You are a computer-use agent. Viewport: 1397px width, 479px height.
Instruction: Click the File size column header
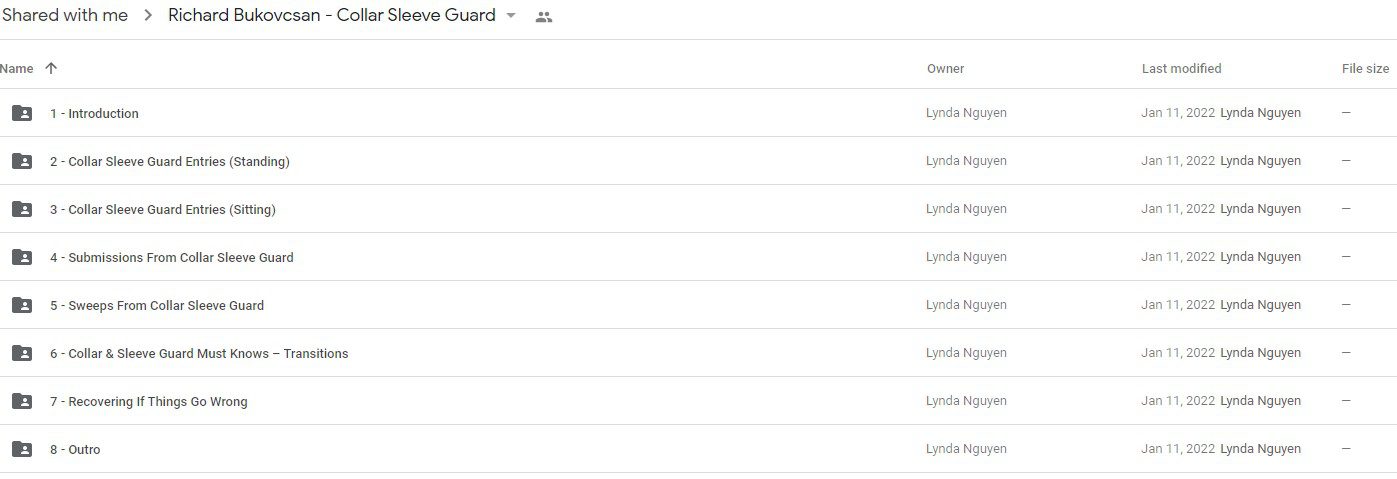(1365, 68)
